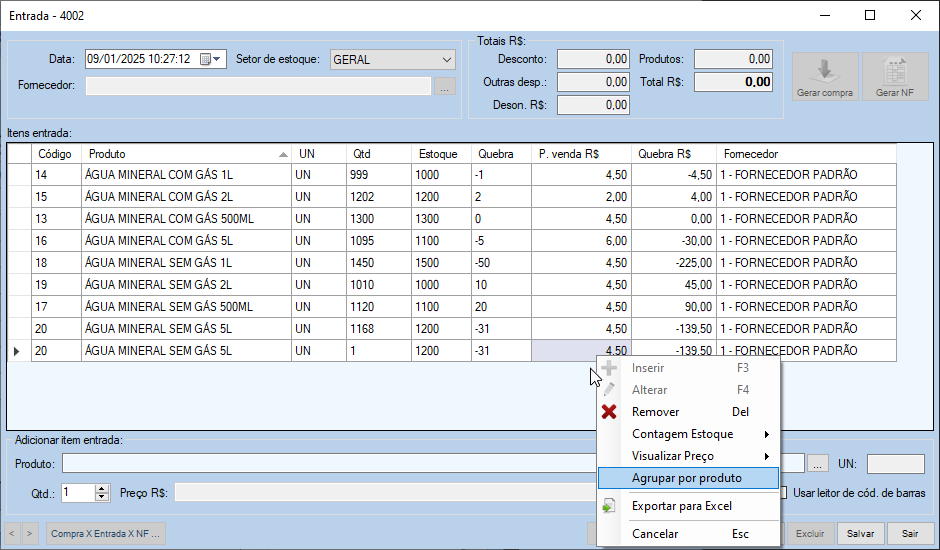Go to next record with right arrow
Viewport: 940px width, 550px height.
31,534
